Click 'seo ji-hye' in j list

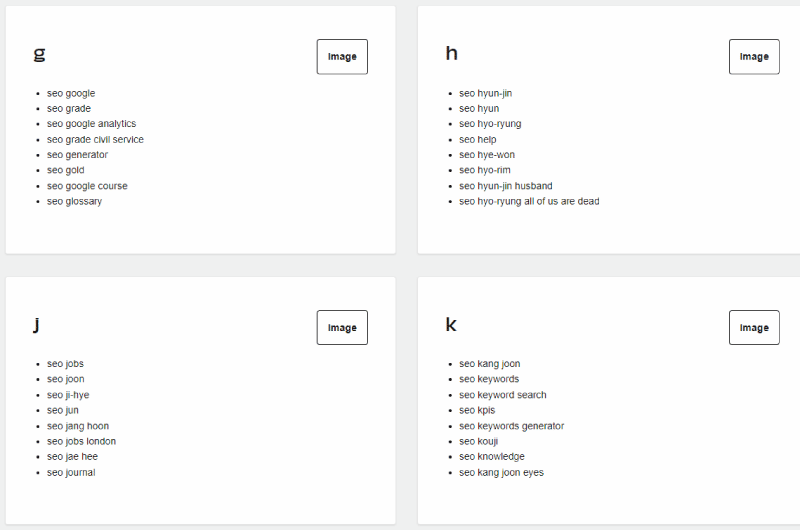tap(68, 395)
